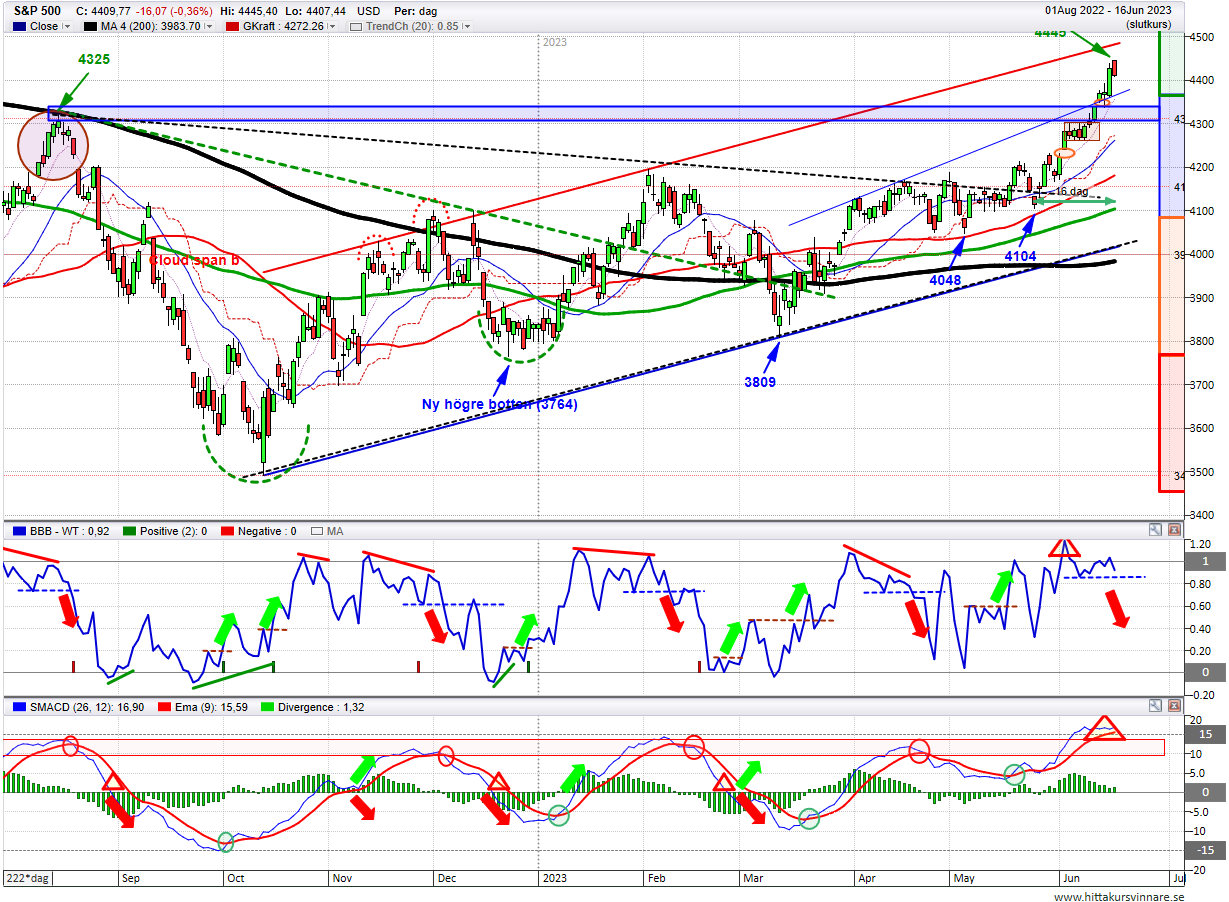Open settings wrench for the BBB panel
This screenshot has height=902, width=1229.
tap(1154, 530)
